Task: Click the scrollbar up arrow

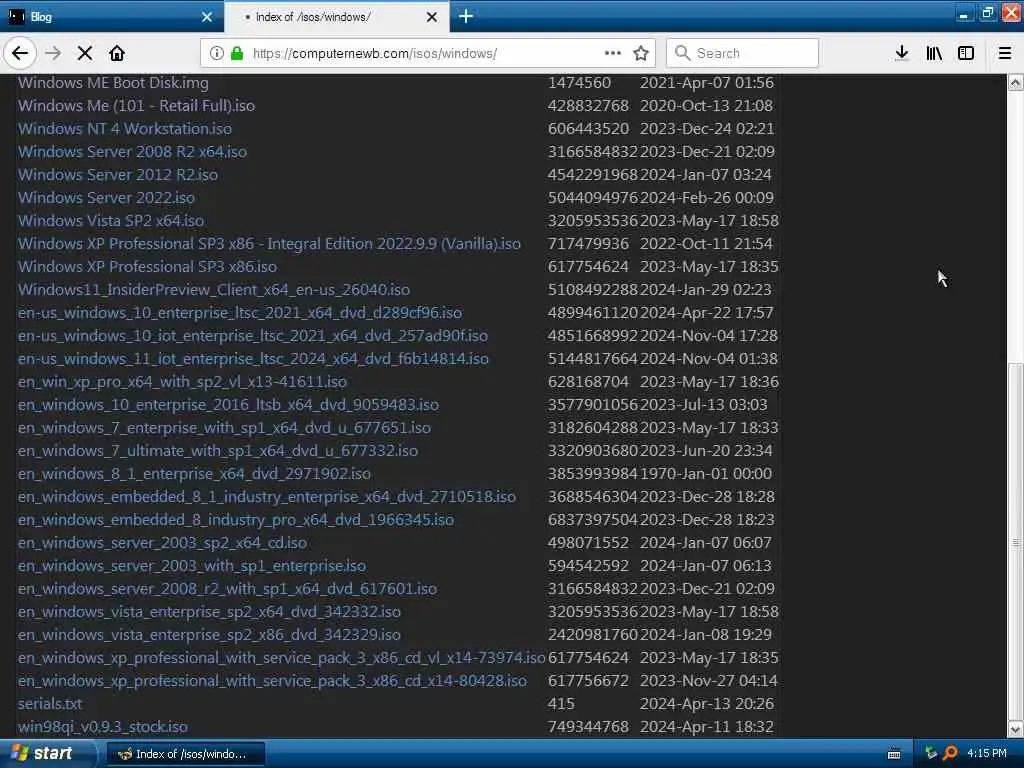Action: pos(1016,82)
